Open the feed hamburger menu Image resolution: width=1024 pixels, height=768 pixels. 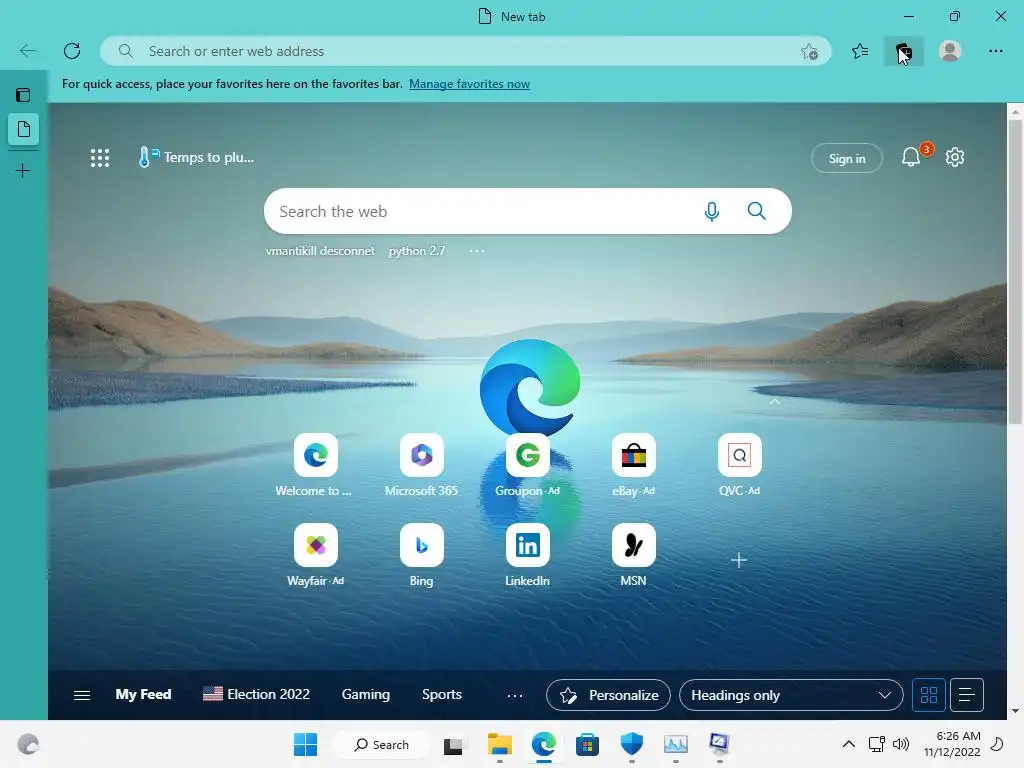tap(82, 695)
